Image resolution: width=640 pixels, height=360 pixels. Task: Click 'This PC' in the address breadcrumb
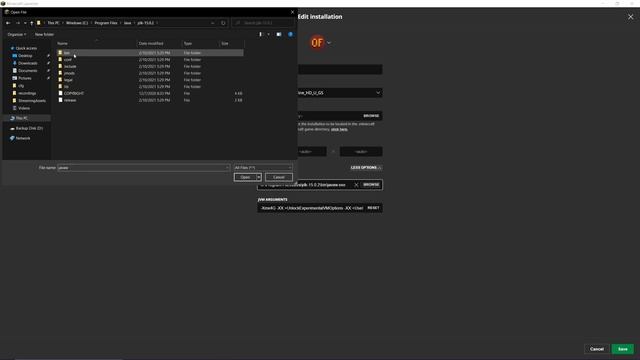pyautogui.click(x=53, y=23)
